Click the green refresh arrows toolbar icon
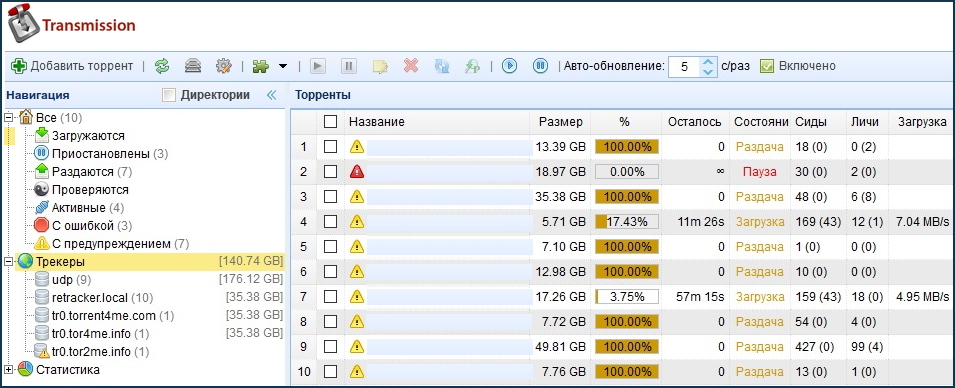The width and height of the screenshot is (955, 388). click(x=162, y=66)
